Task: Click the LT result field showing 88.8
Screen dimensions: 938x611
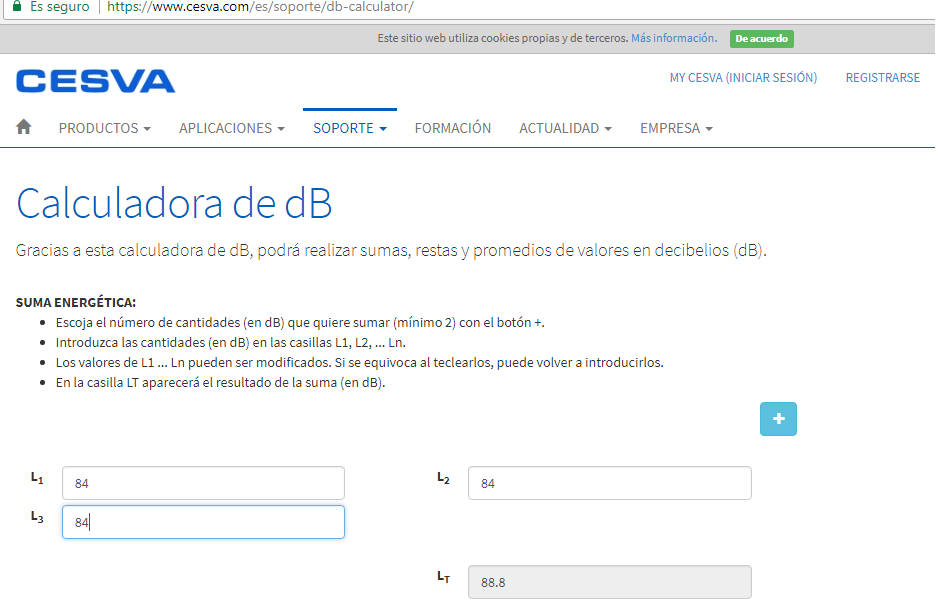Action: click(610, 581)
